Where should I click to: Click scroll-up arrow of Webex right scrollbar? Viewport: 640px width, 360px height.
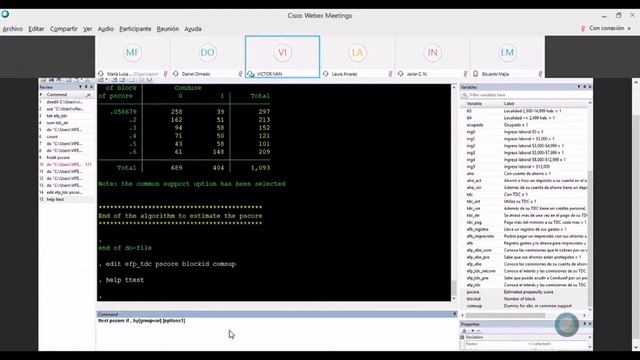coord(636,82)
